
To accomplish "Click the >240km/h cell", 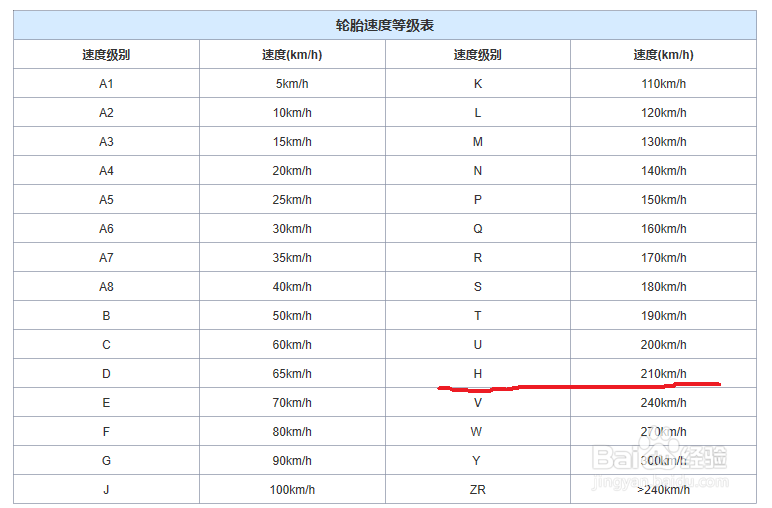I will coord(663,490).
